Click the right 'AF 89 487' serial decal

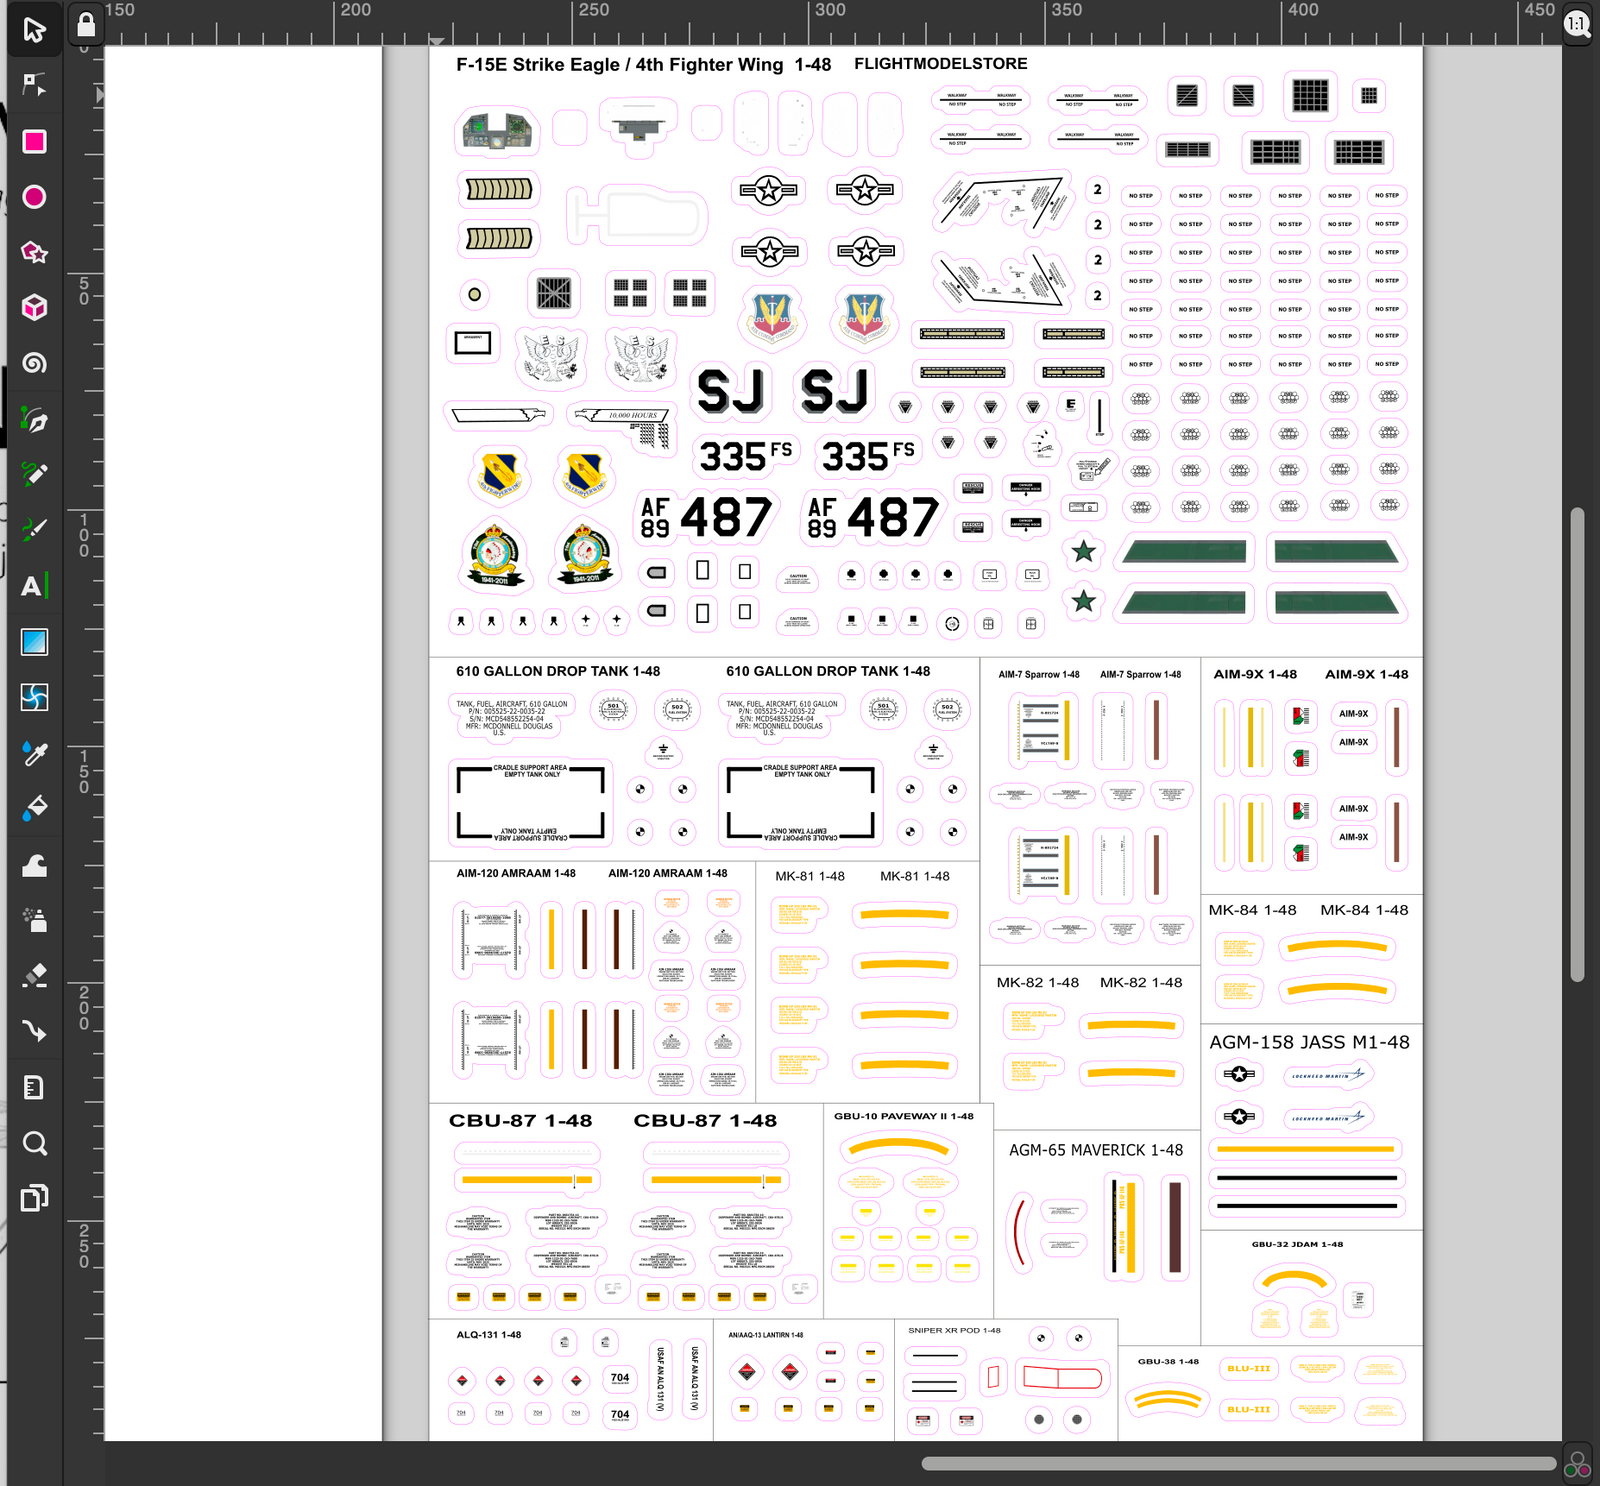[872, 517]
